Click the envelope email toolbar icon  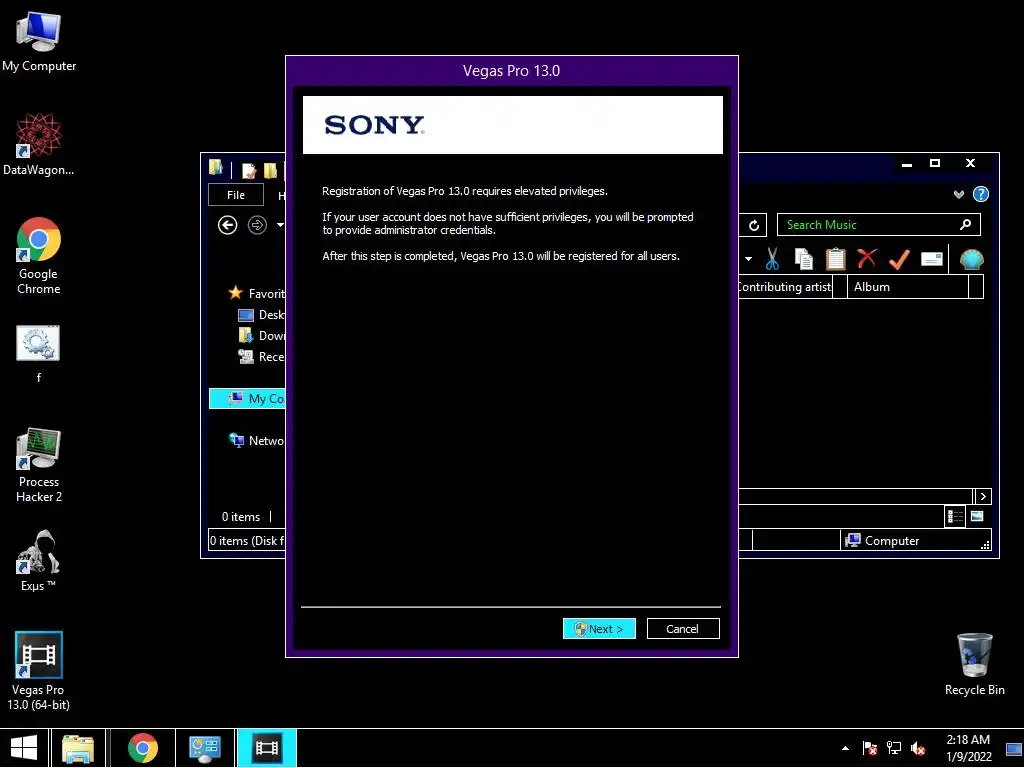[932, 259]
